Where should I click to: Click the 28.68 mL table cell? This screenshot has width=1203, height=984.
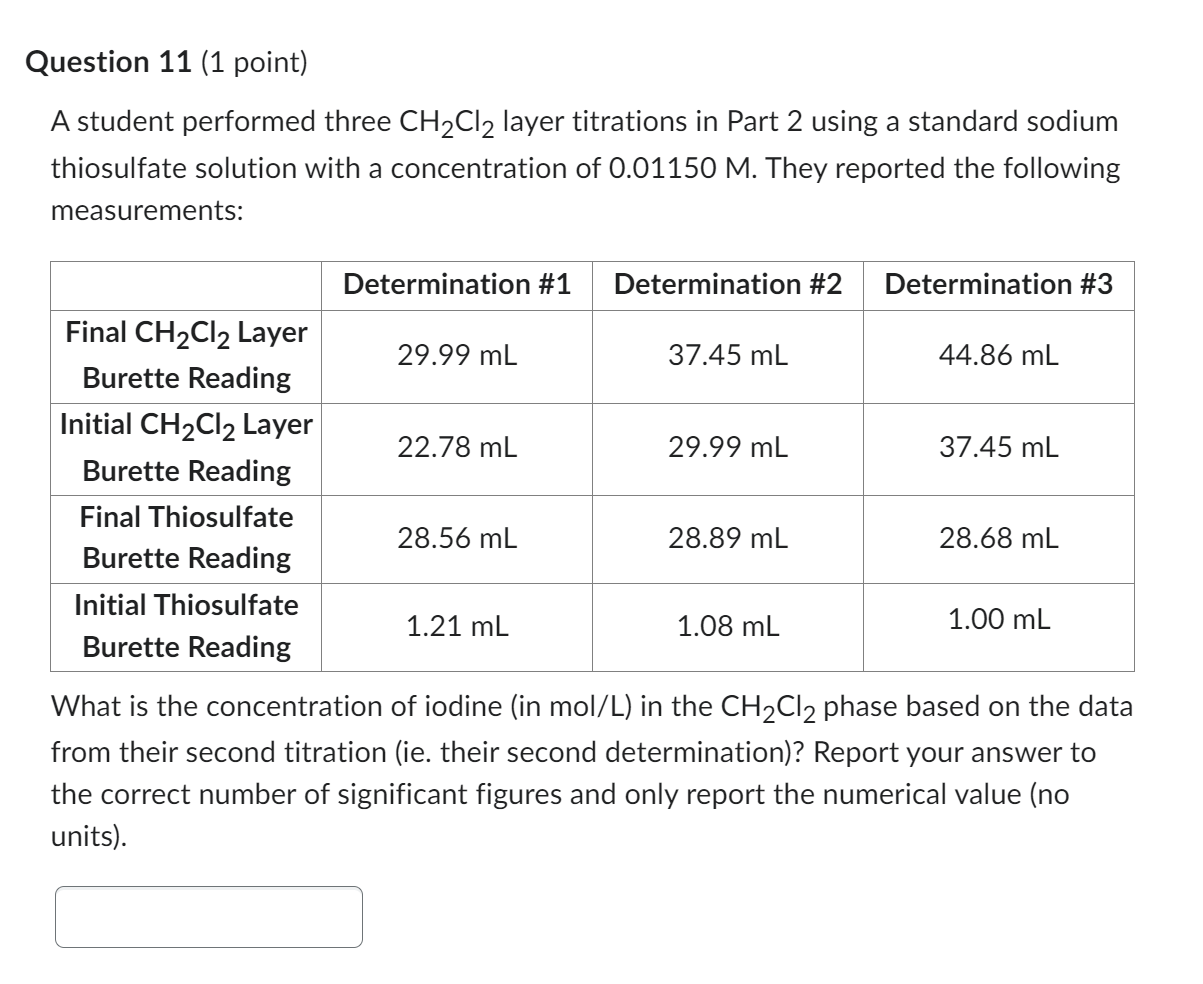coord(999,538)
